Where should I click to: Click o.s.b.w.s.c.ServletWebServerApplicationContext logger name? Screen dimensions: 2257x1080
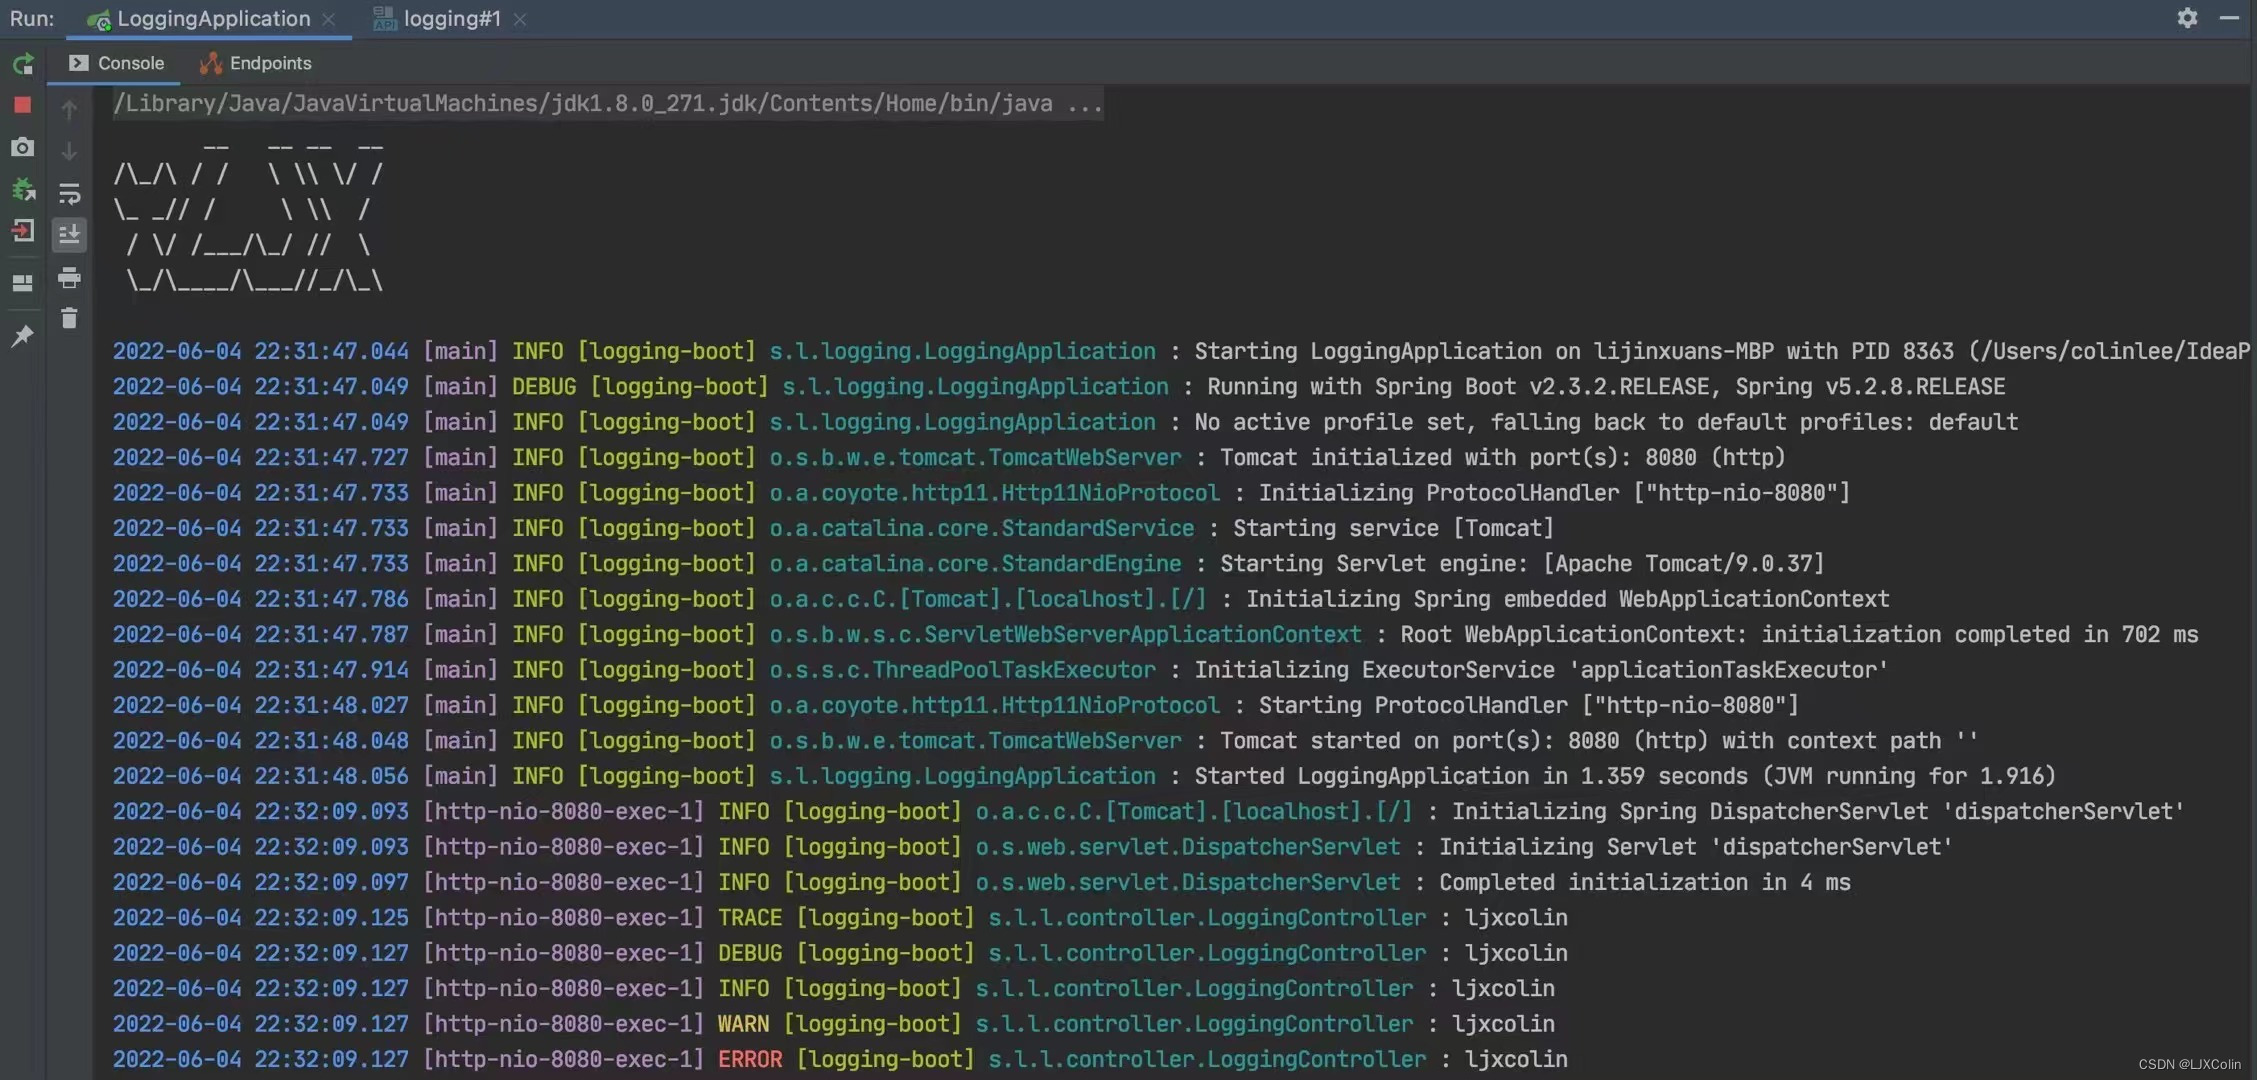pos(1065,634)
